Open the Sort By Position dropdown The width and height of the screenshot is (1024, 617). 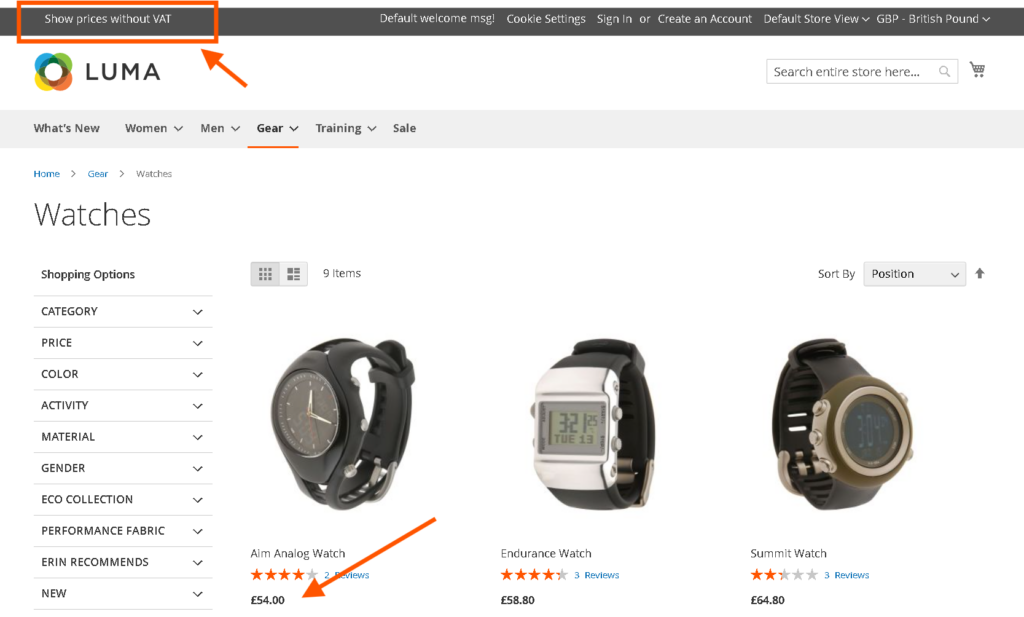(914, 274)
